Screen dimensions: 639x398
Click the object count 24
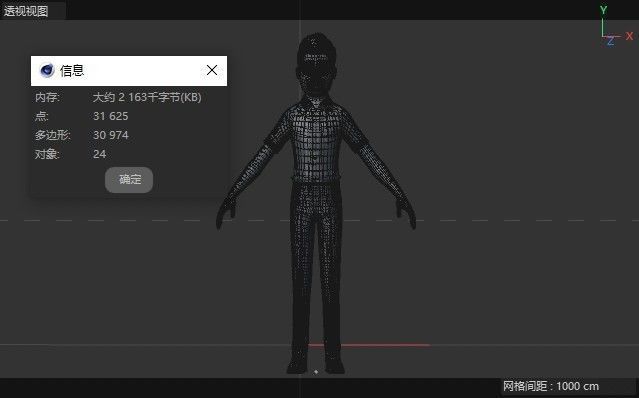[x=99, y=154]
